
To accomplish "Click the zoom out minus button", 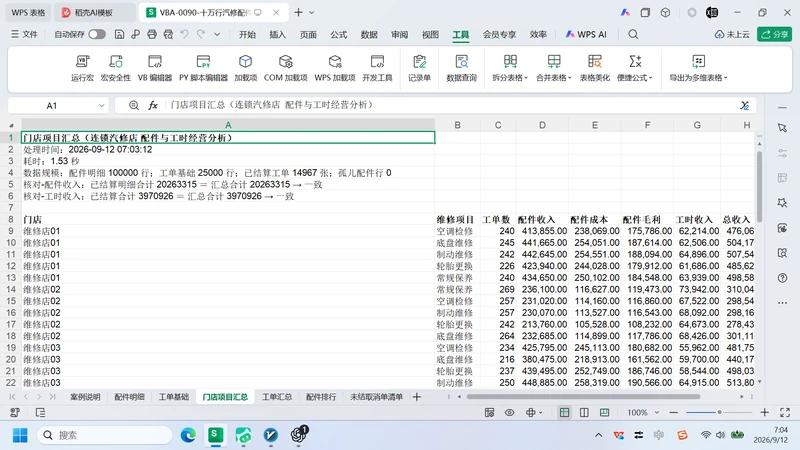I will point(674,412).
